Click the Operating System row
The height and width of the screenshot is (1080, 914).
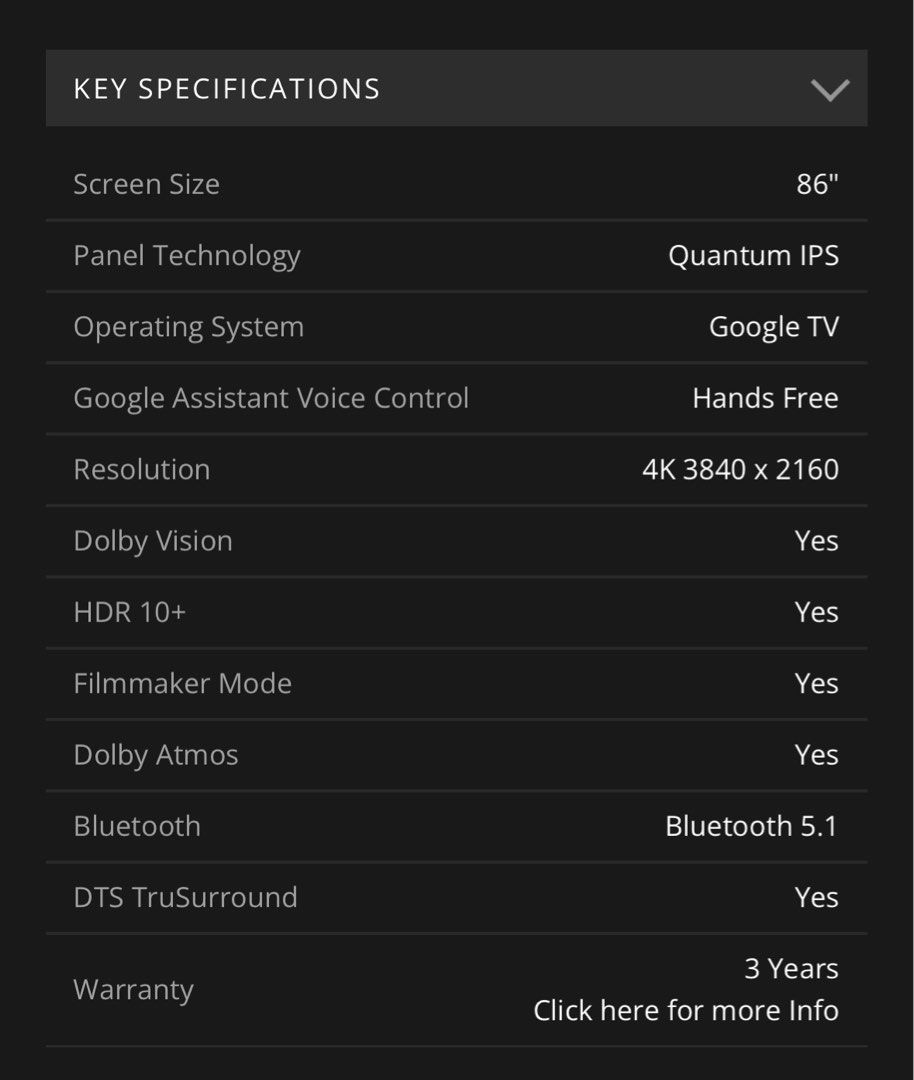[x=188, y=326]
